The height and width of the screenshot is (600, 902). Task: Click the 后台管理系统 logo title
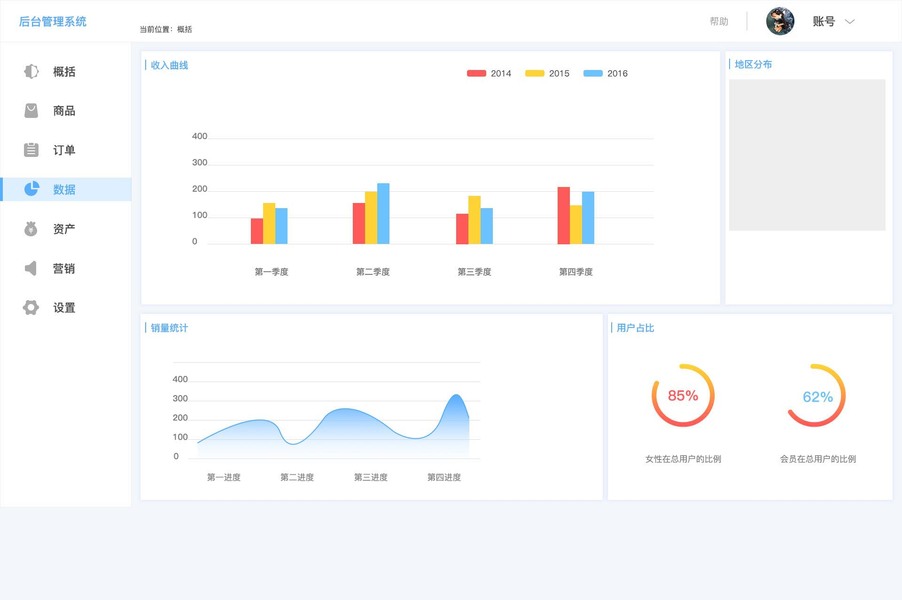pos(52,21)
